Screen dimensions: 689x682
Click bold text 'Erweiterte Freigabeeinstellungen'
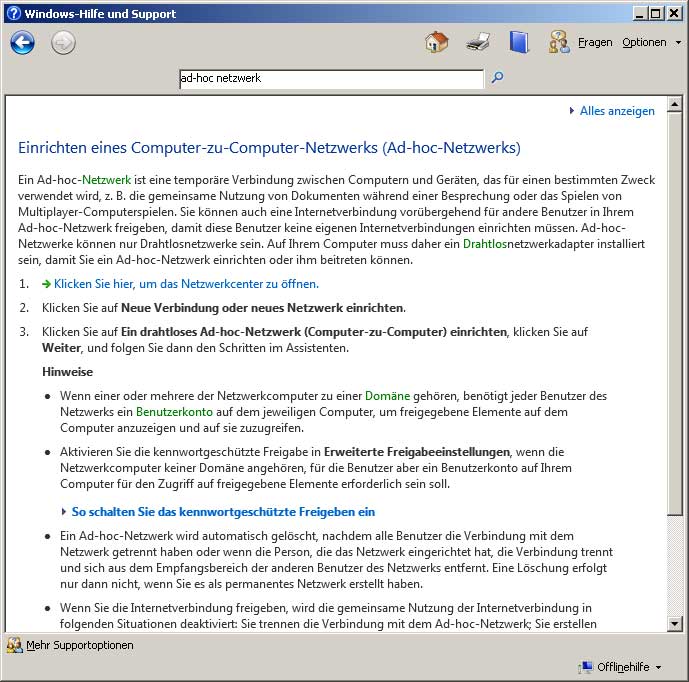[x=417, y=452]
